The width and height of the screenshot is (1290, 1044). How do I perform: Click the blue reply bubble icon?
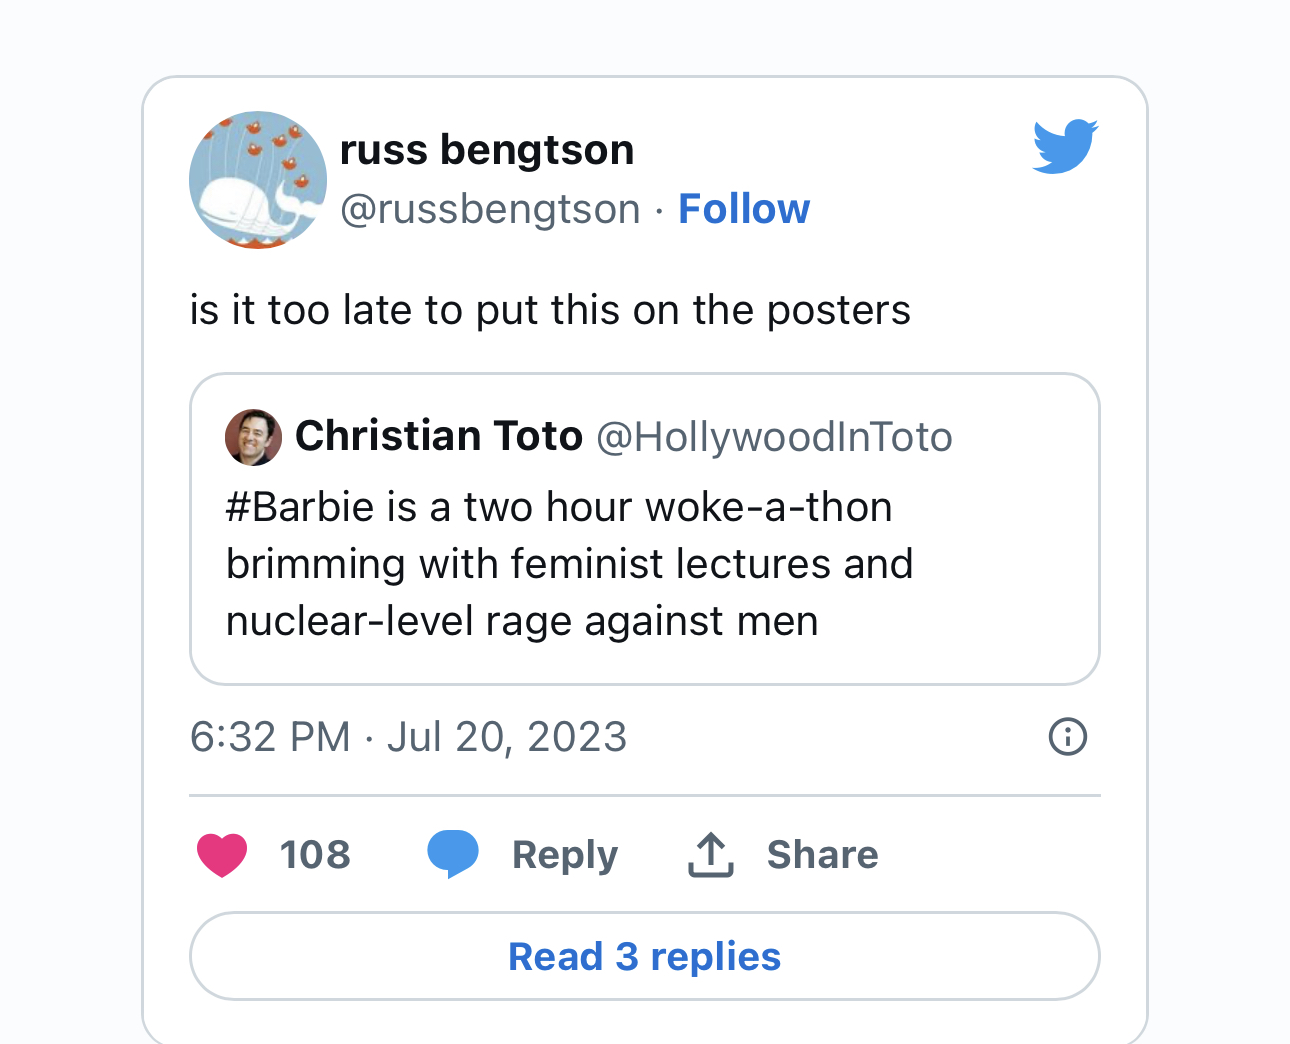point(453,854)
